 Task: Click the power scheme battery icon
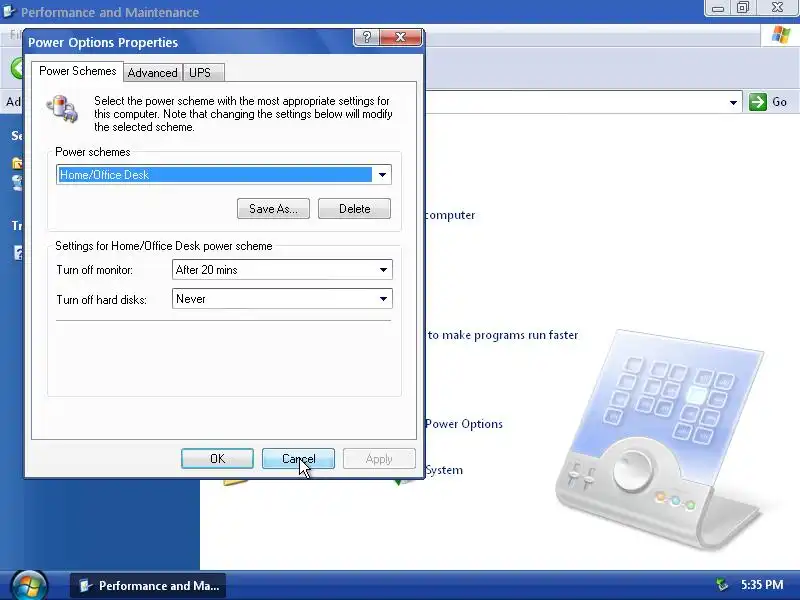tap(62, 108)
